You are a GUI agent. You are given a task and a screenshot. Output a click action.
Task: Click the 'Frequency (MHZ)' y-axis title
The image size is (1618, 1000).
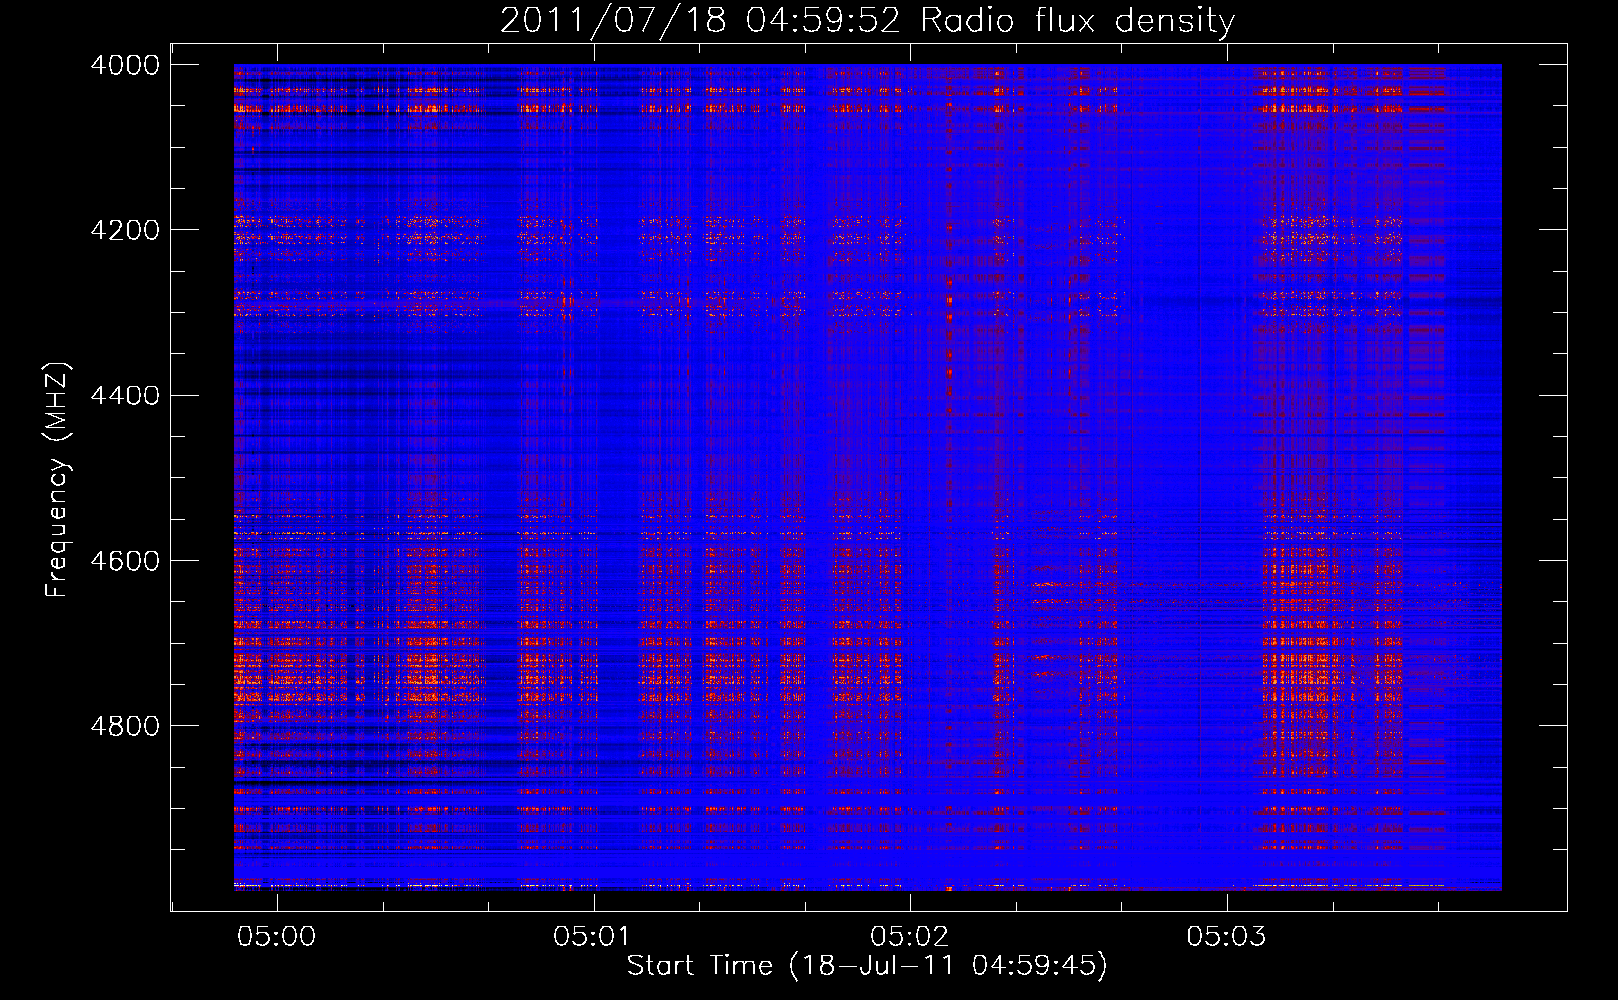(x=58, y=480)
